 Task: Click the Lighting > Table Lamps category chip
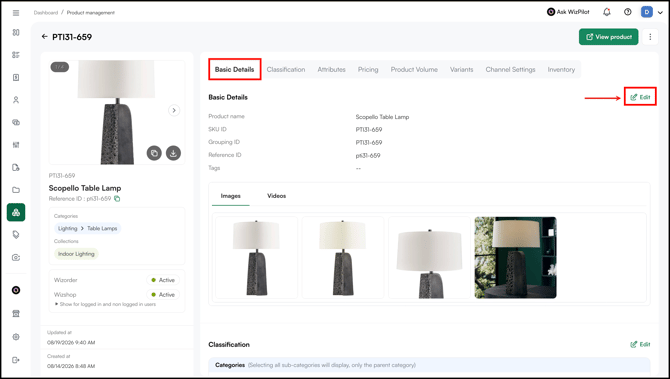coord(88,229)
